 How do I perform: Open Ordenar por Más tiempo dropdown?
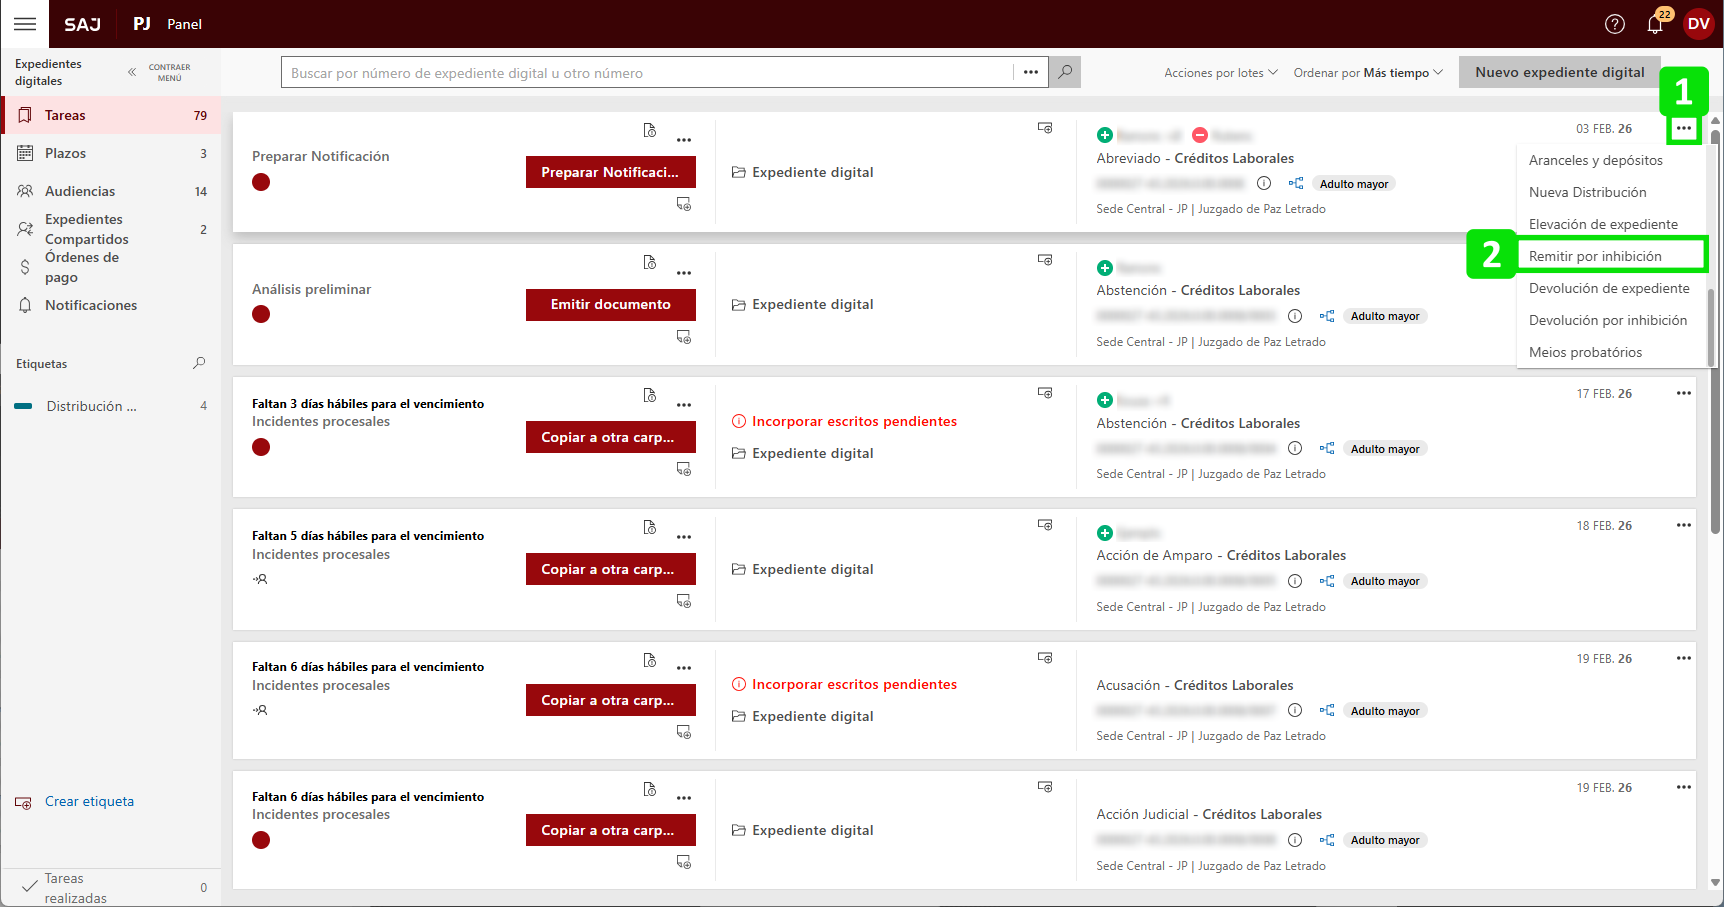(x=1367, y=73)
